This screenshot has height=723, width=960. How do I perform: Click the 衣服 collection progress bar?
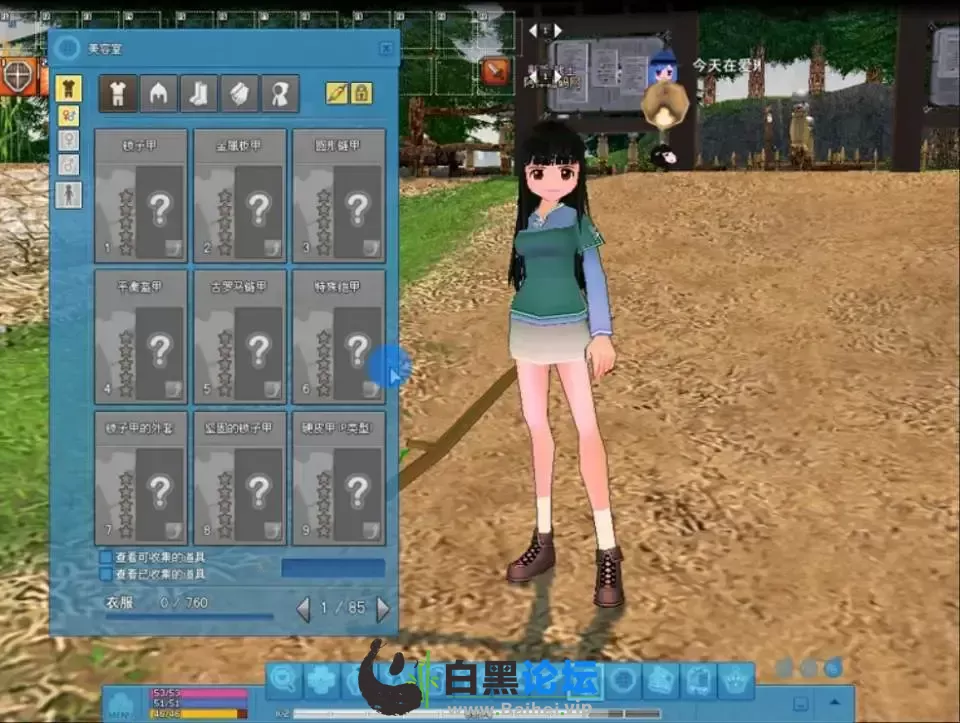pos(189,616)
